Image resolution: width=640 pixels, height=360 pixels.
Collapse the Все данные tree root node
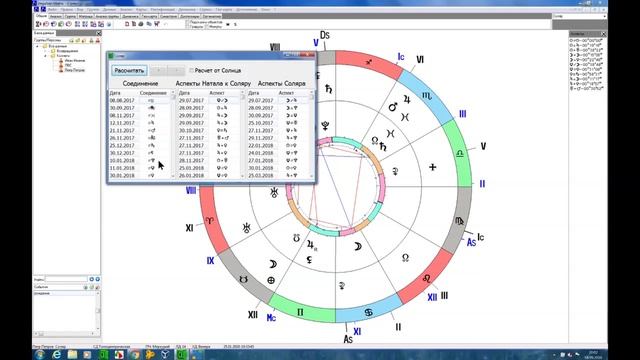[x=38, y=46]
